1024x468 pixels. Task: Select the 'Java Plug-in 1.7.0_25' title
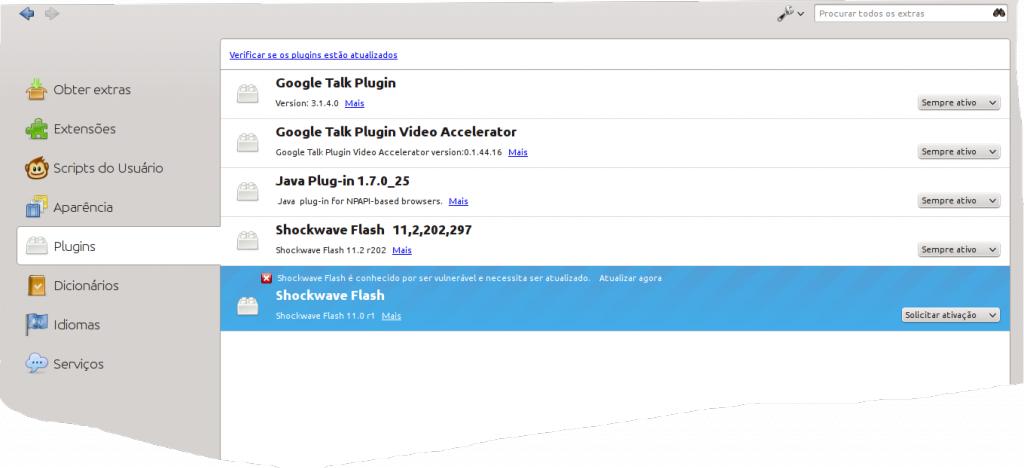(x=343, y=181)
